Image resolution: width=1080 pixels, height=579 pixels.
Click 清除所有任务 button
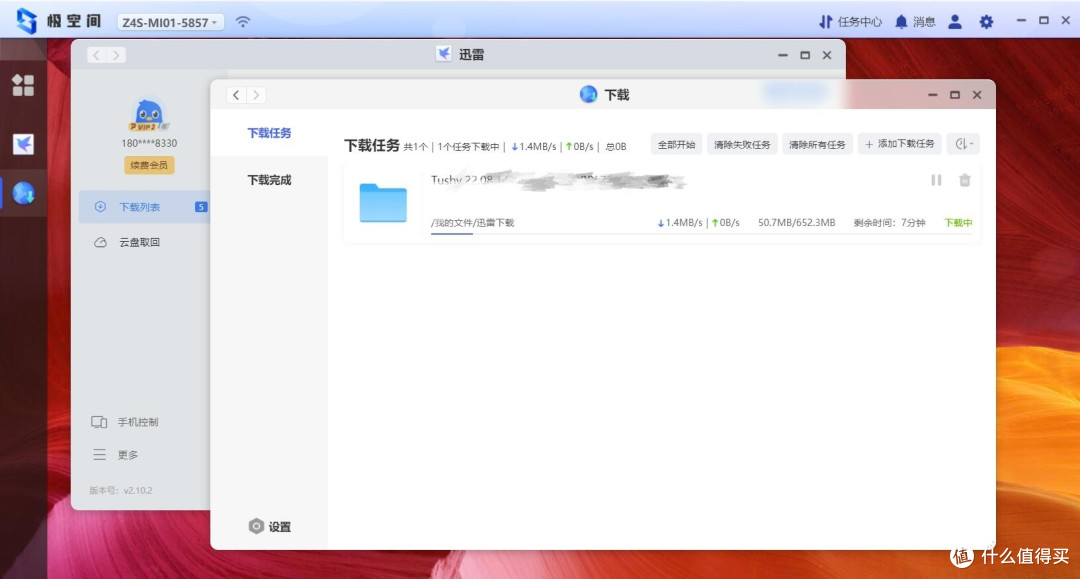click(x=817, y=145)
